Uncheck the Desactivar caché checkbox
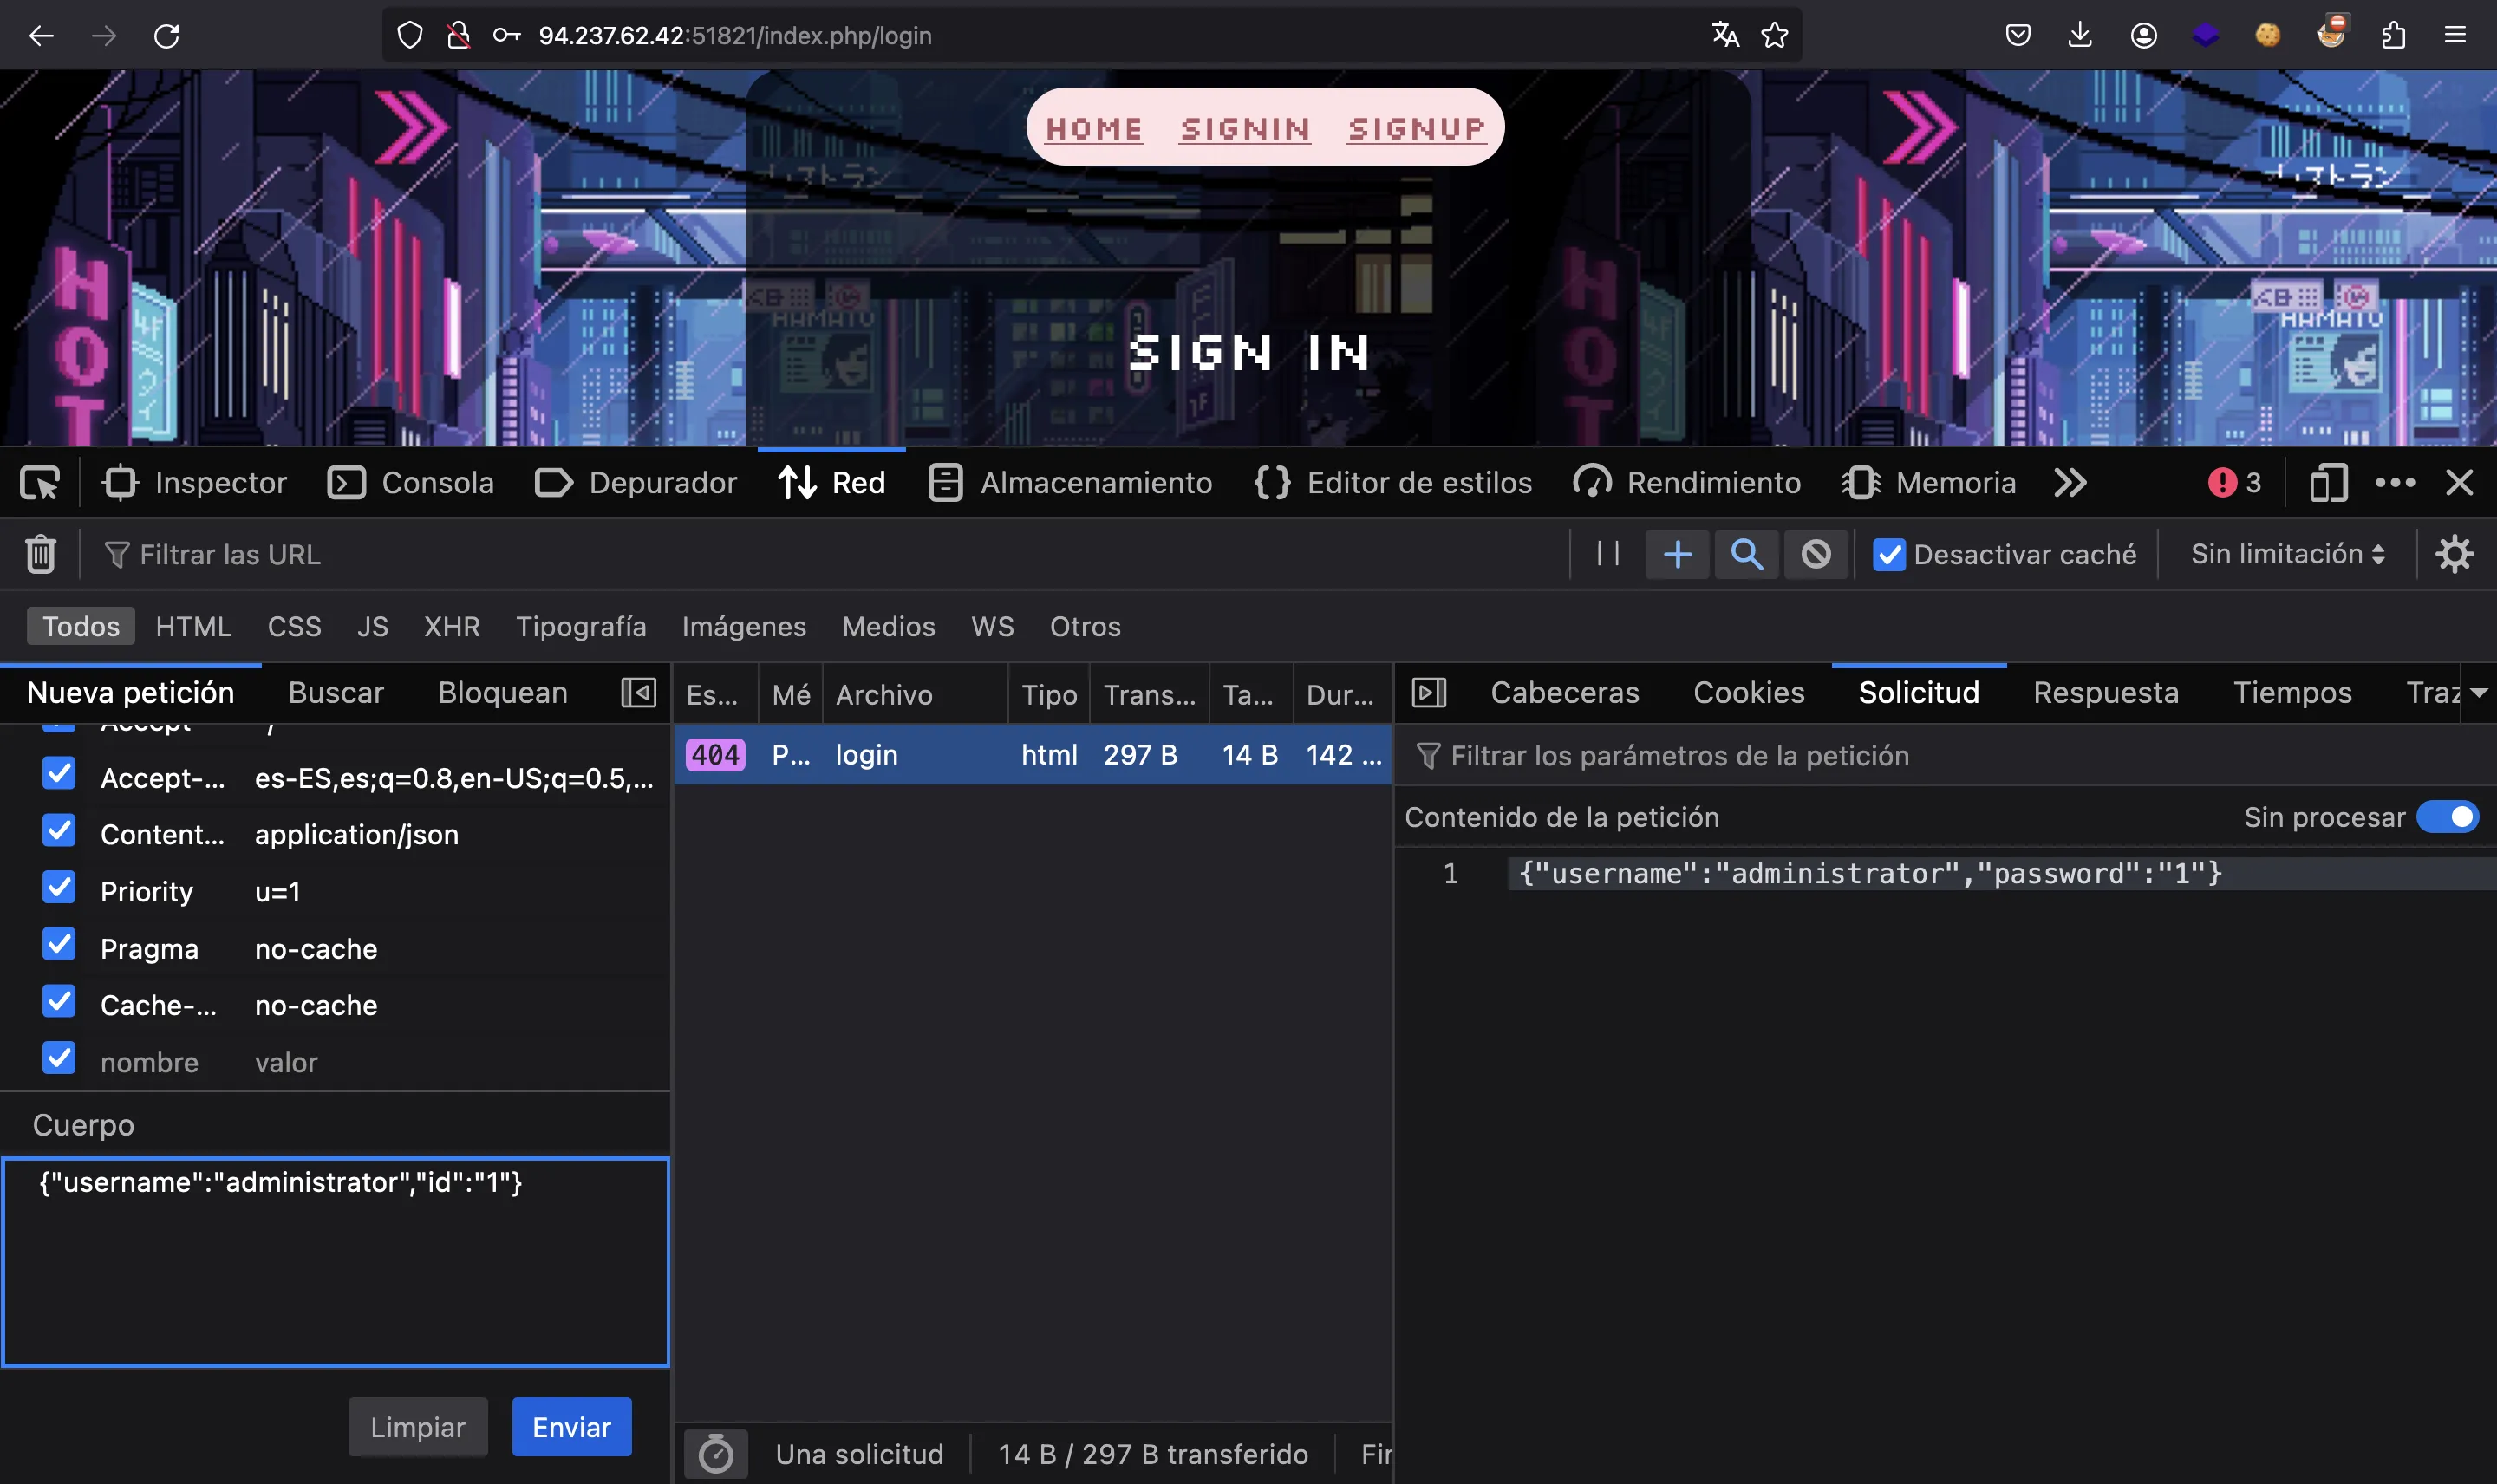2497x1484 pixels. (x=1888, y=555)
